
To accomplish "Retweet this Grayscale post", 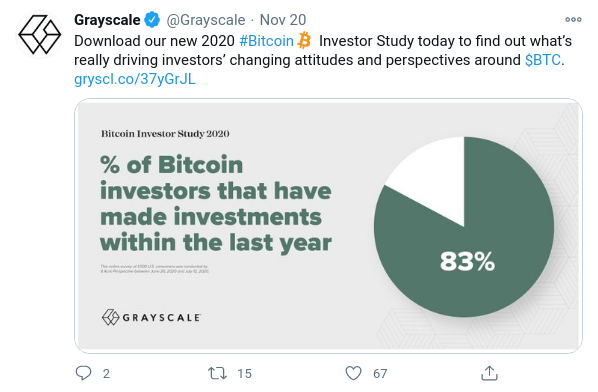I will click(217, 373).
